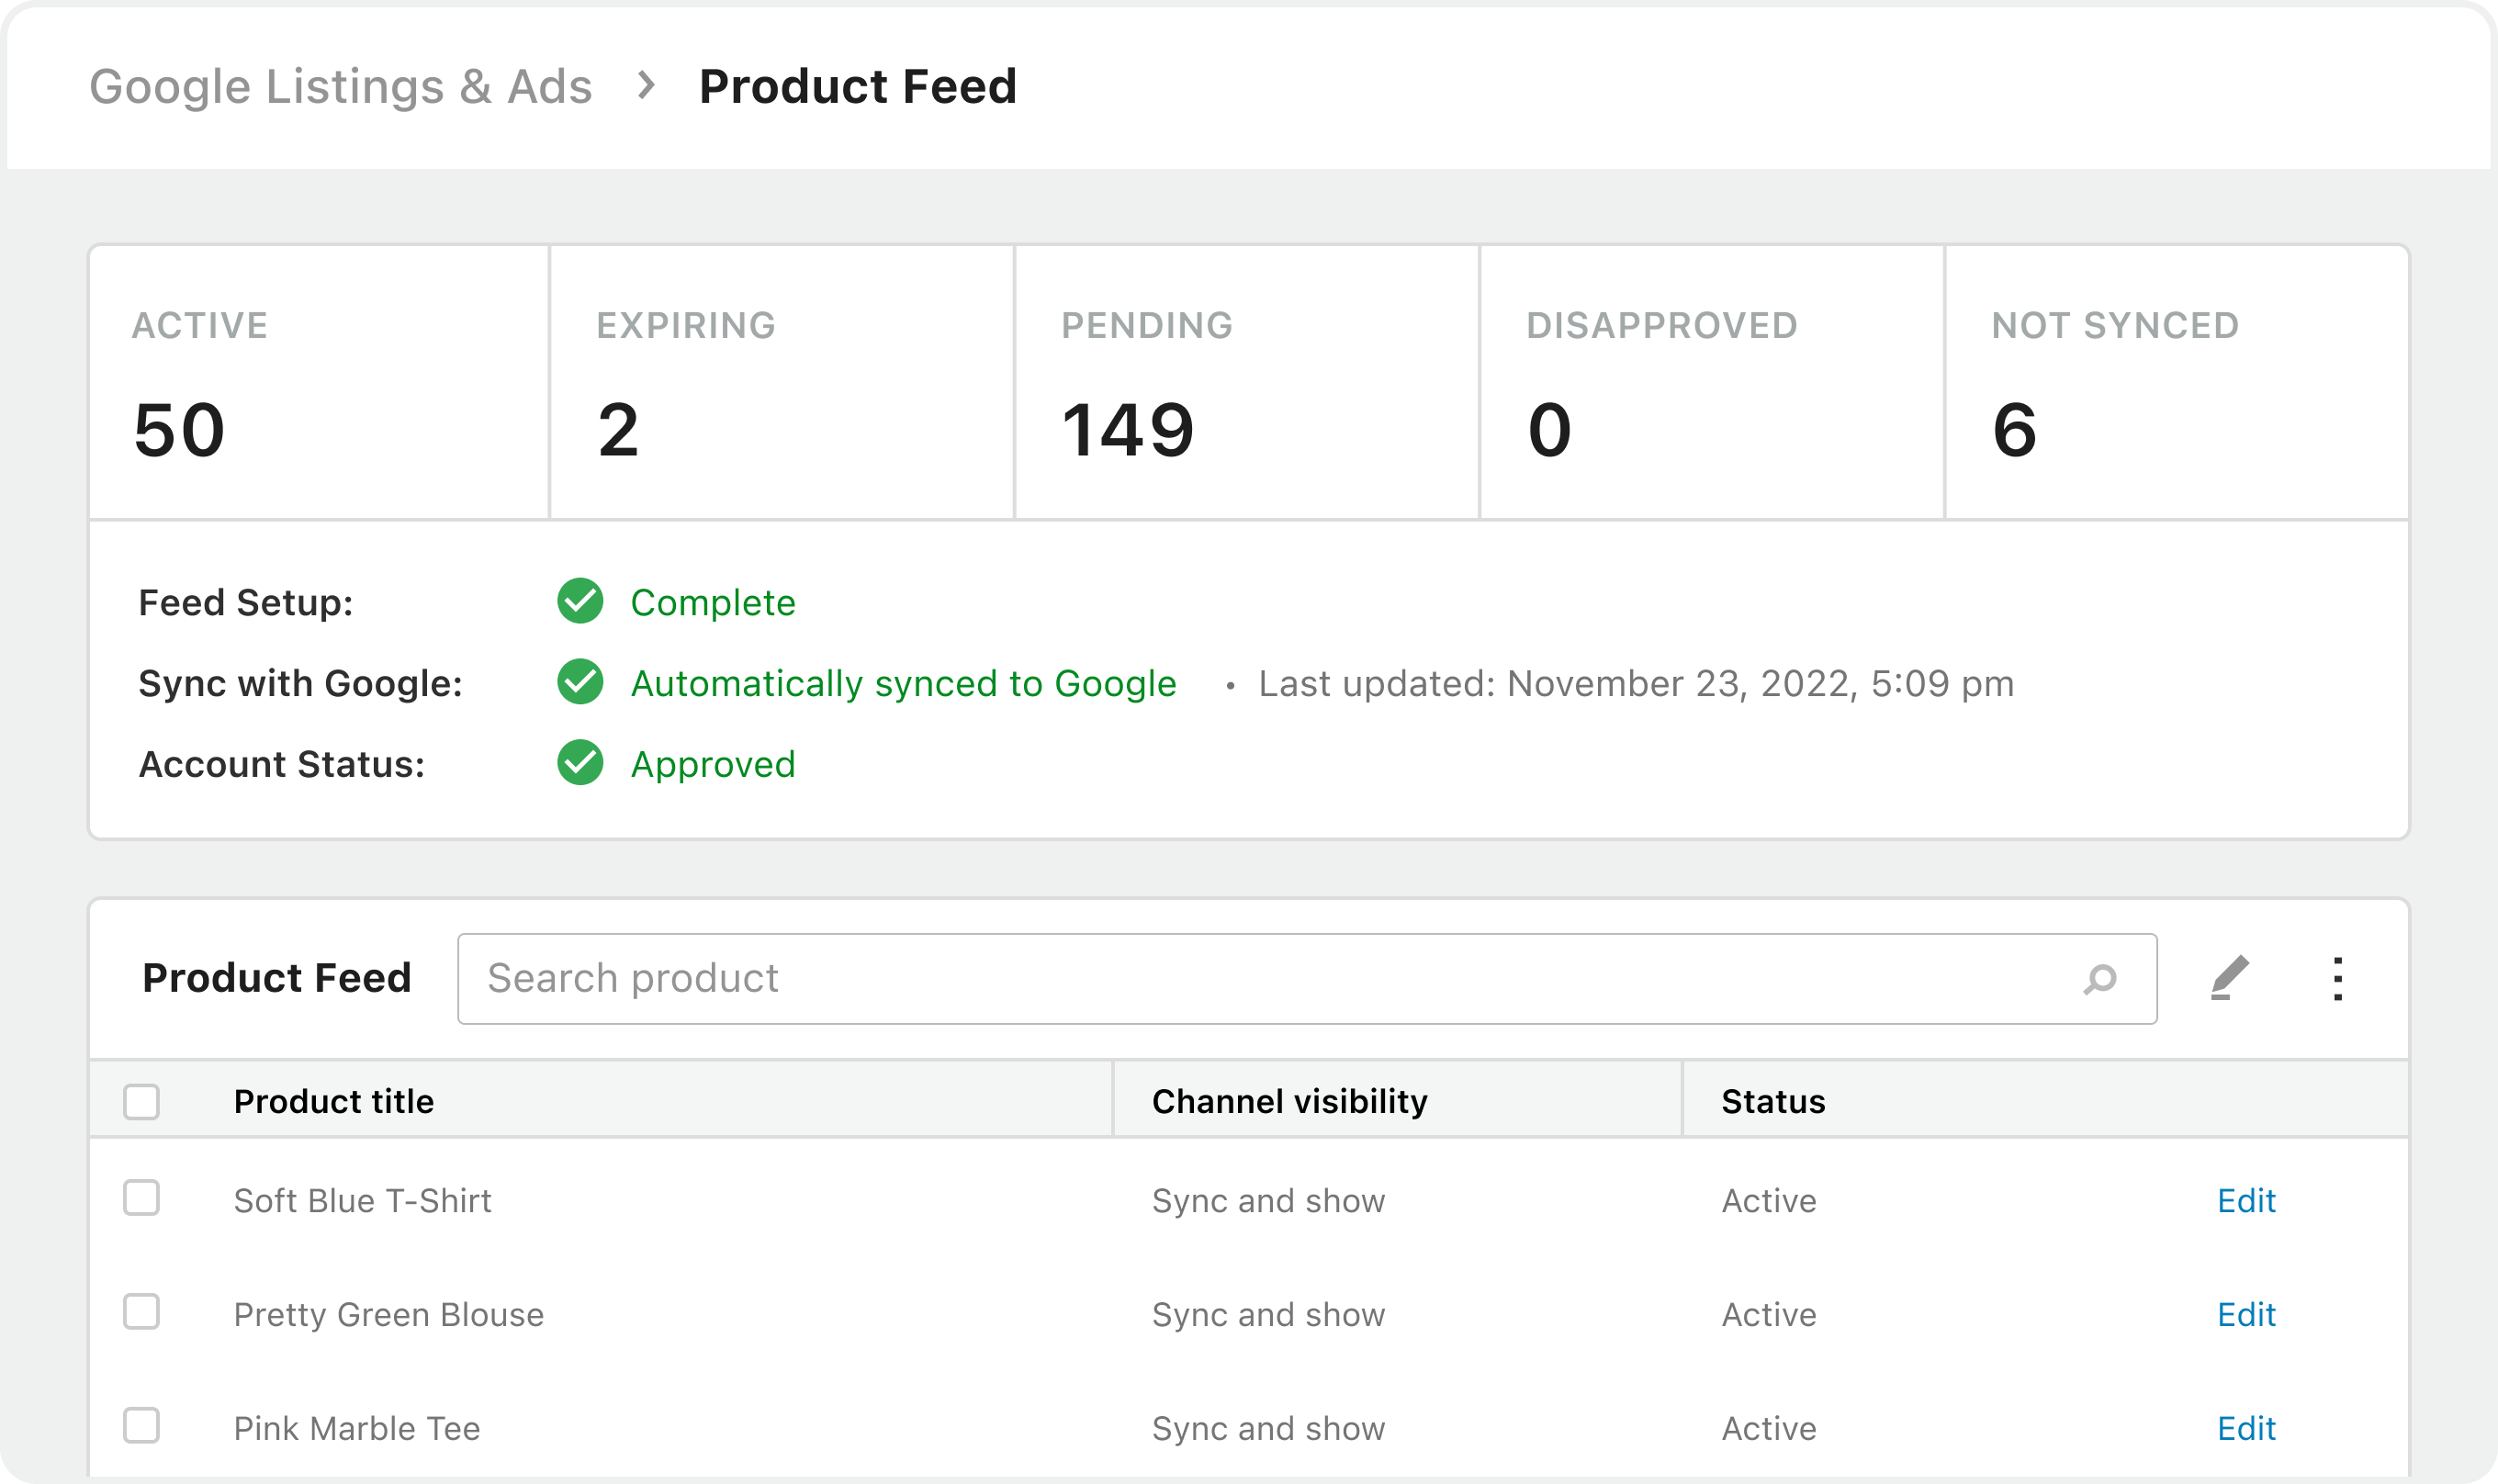The width and height of the screenshot is (2498, 1484).
Task: Edit the Soft Blue T-Shirt product
Action: pos(2246,1200)
